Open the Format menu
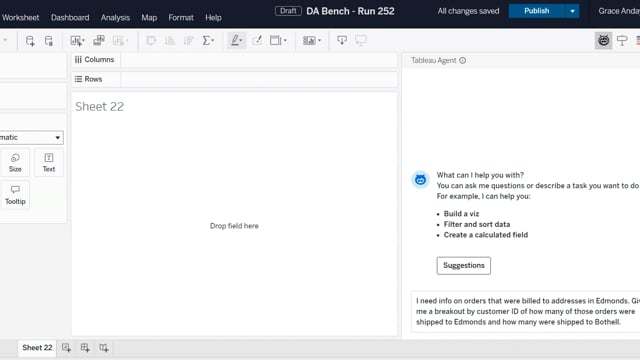Viewport: 640px width, 360px height. (x=181, y=18)
